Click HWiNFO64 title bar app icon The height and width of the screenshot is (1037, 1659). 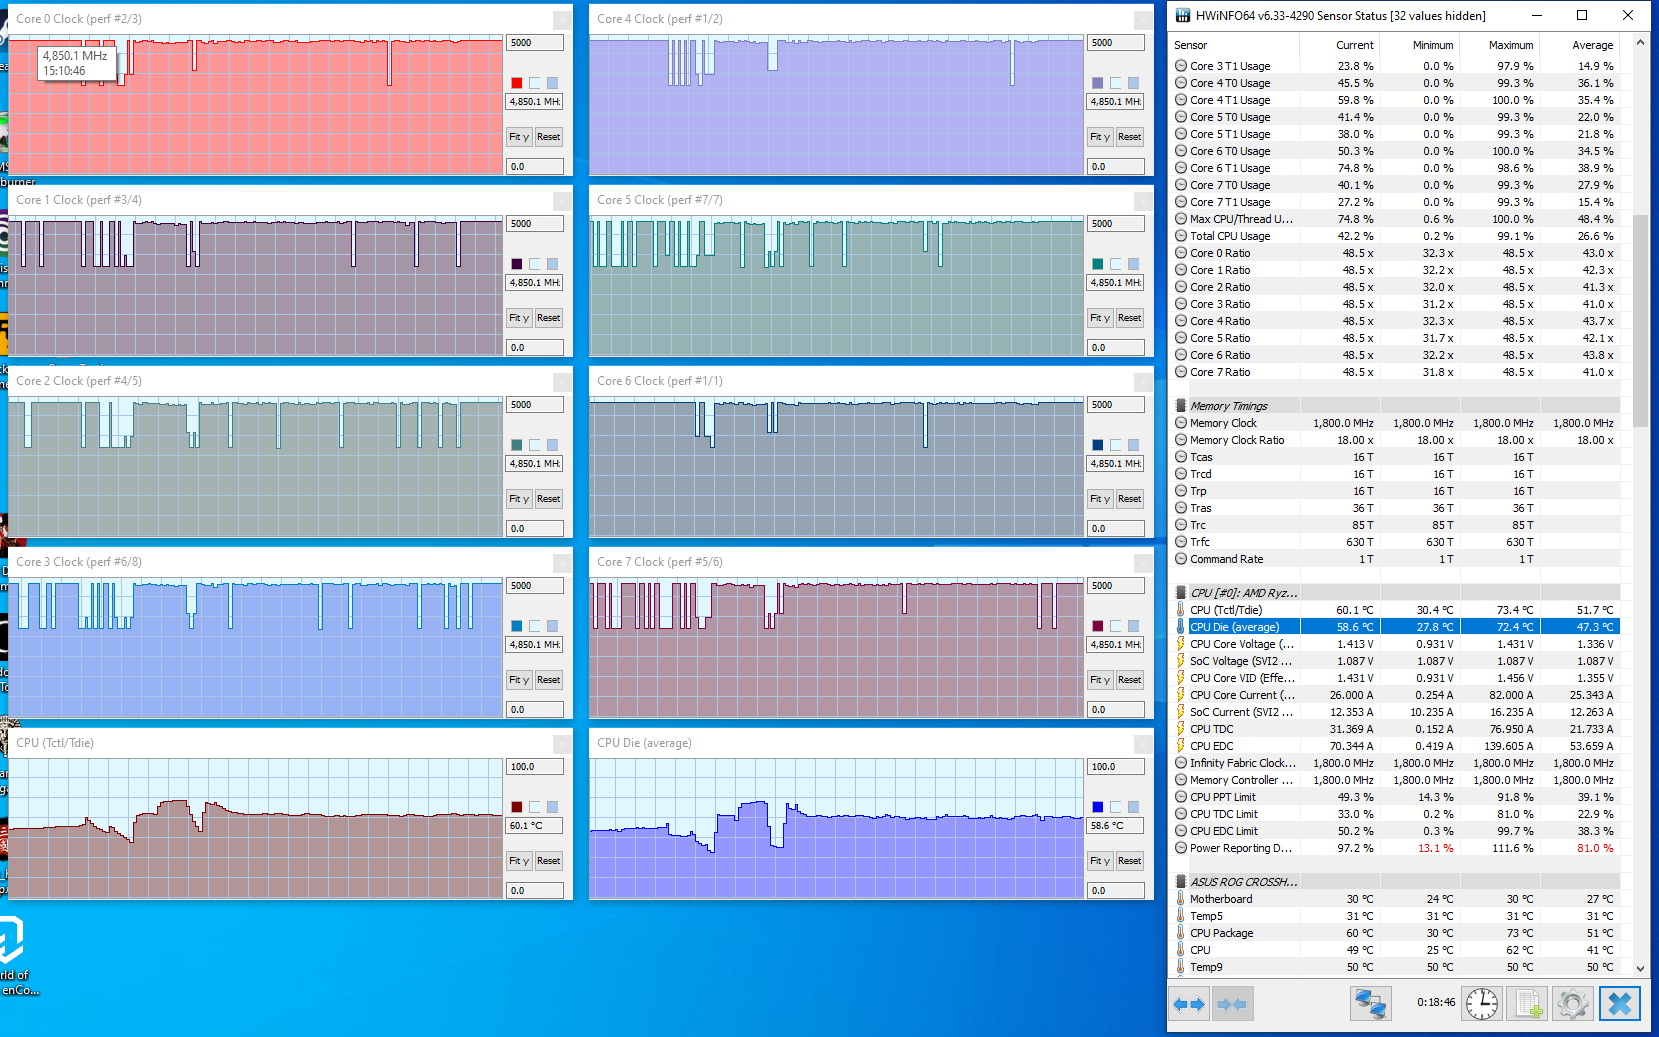pyautogui.click(x=1183, y=15)
